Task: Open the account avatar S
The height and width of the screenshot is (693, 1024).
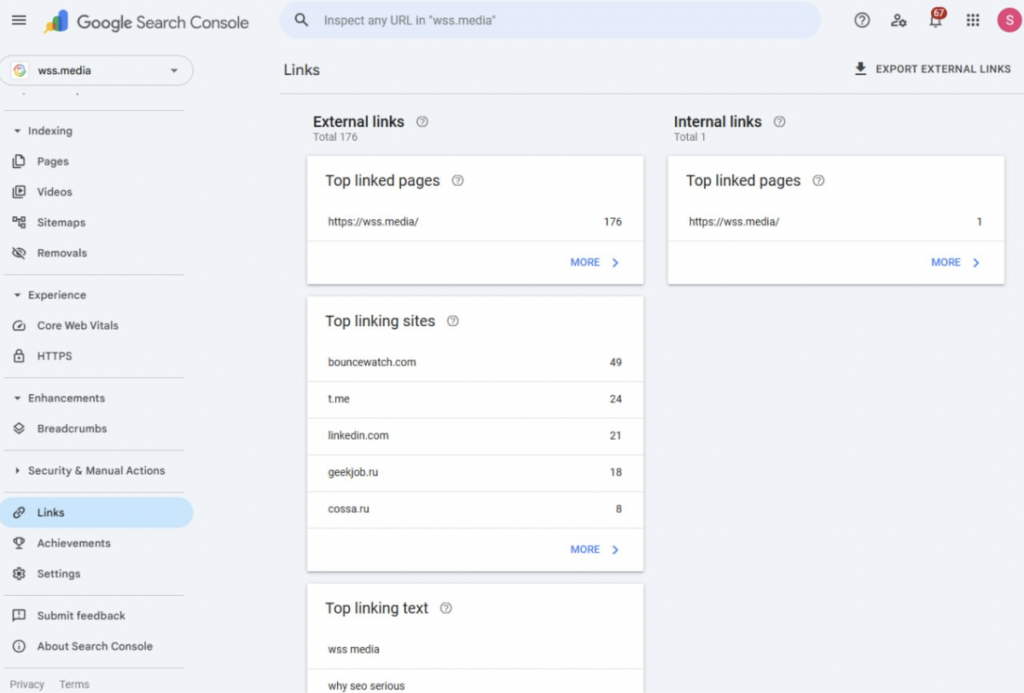Action: 1009,20
